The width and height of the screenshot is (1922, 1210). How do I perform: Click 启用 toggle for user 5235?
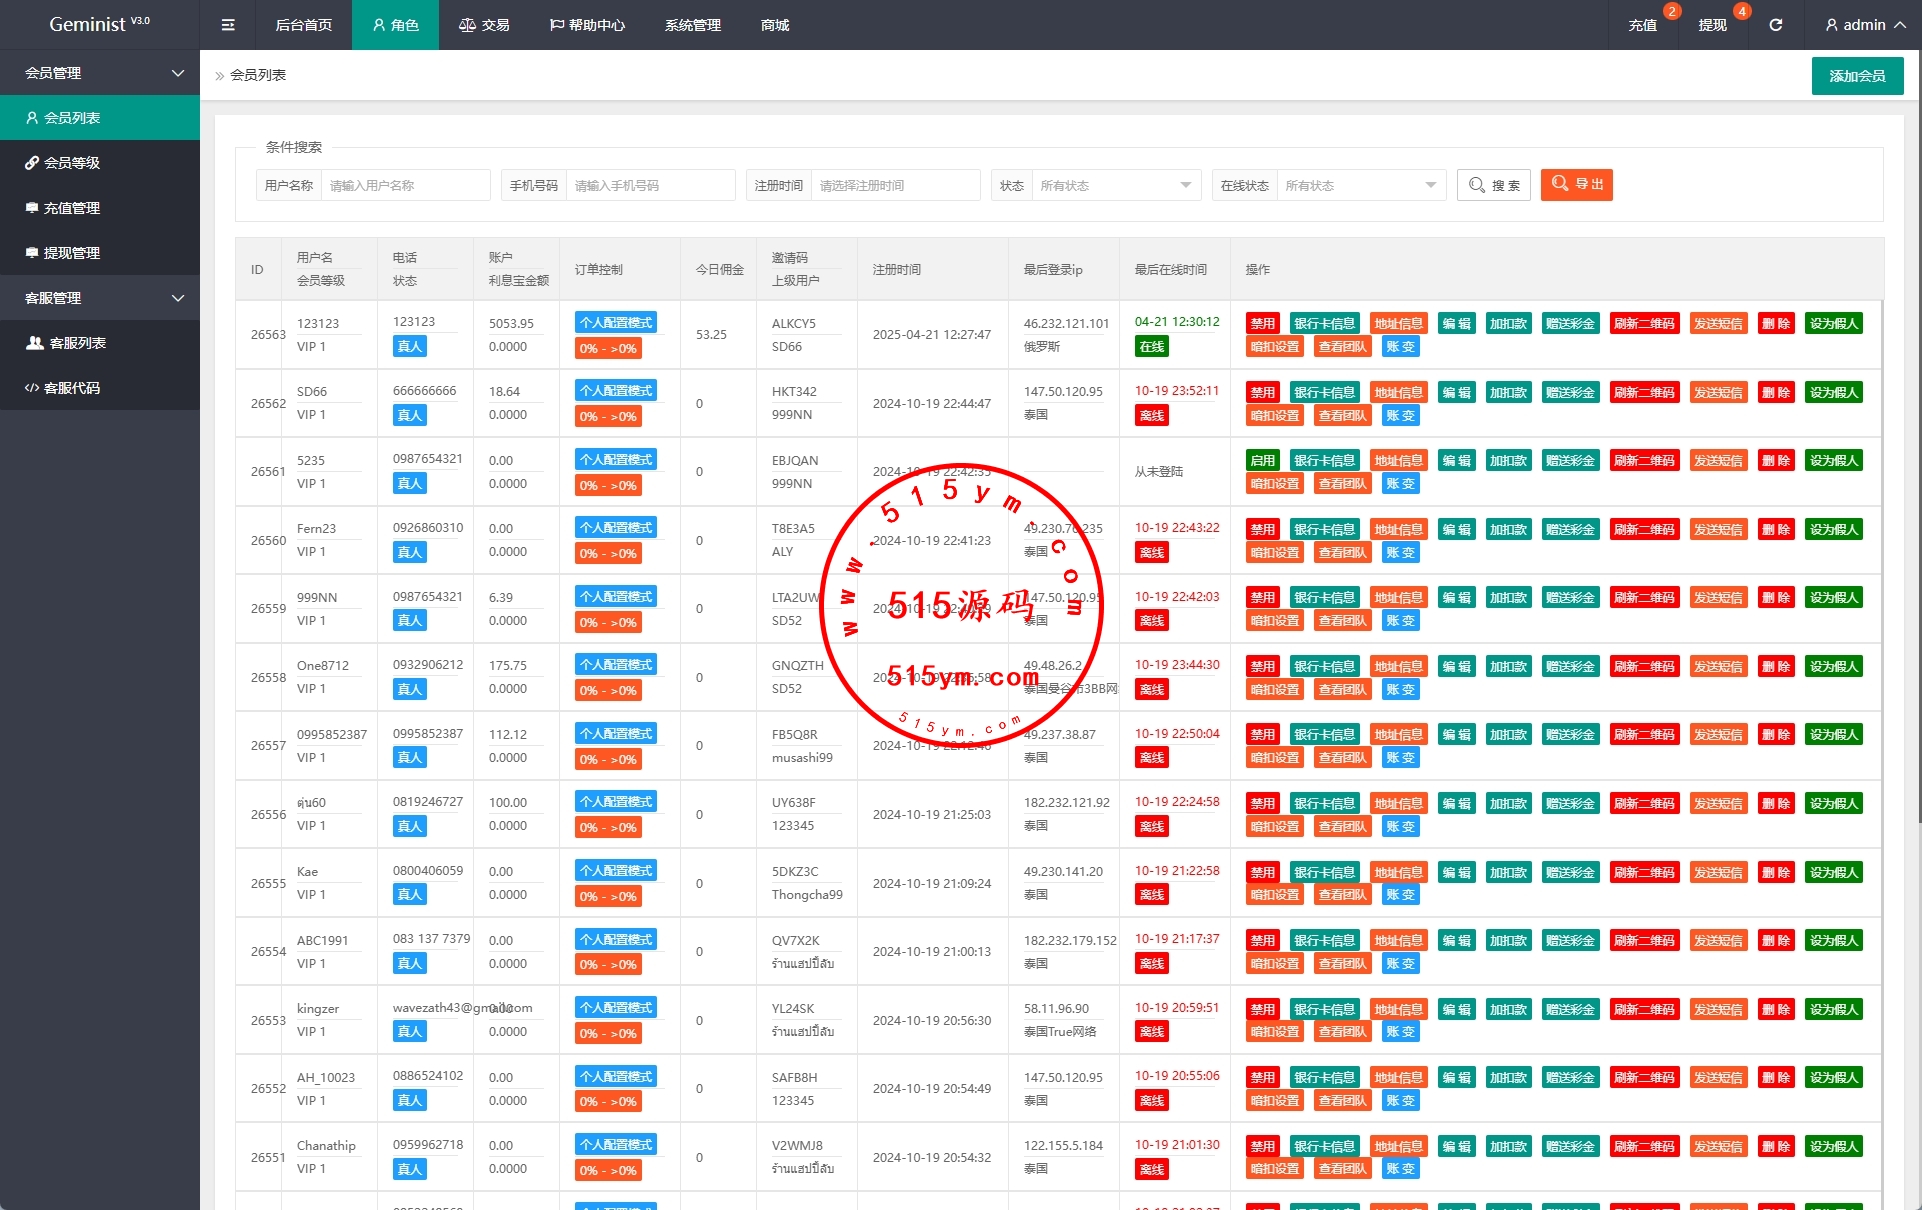[x=1262, y=461]
